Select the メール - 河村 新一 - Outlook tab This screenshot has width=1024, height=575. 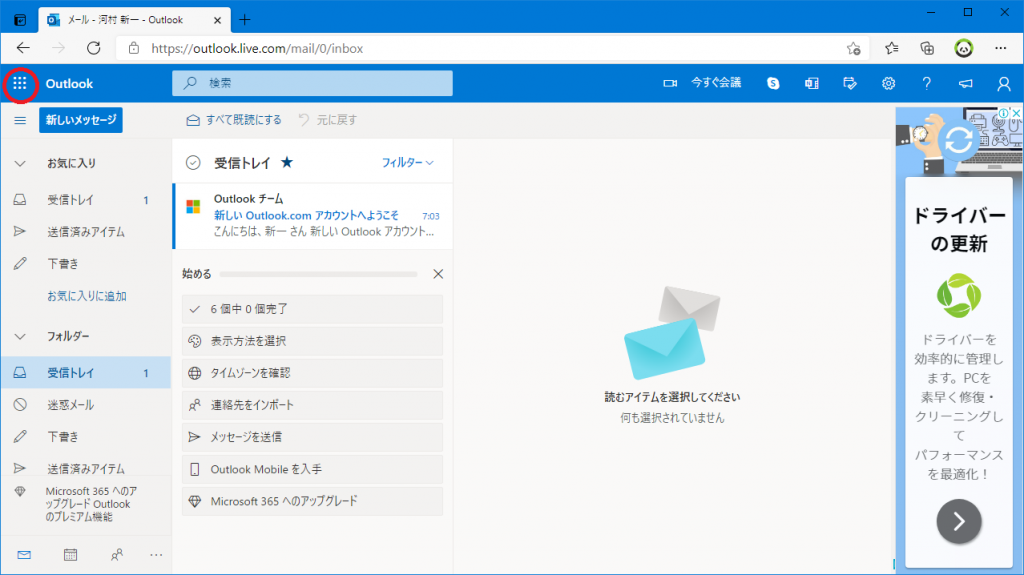tap(134, 20)
